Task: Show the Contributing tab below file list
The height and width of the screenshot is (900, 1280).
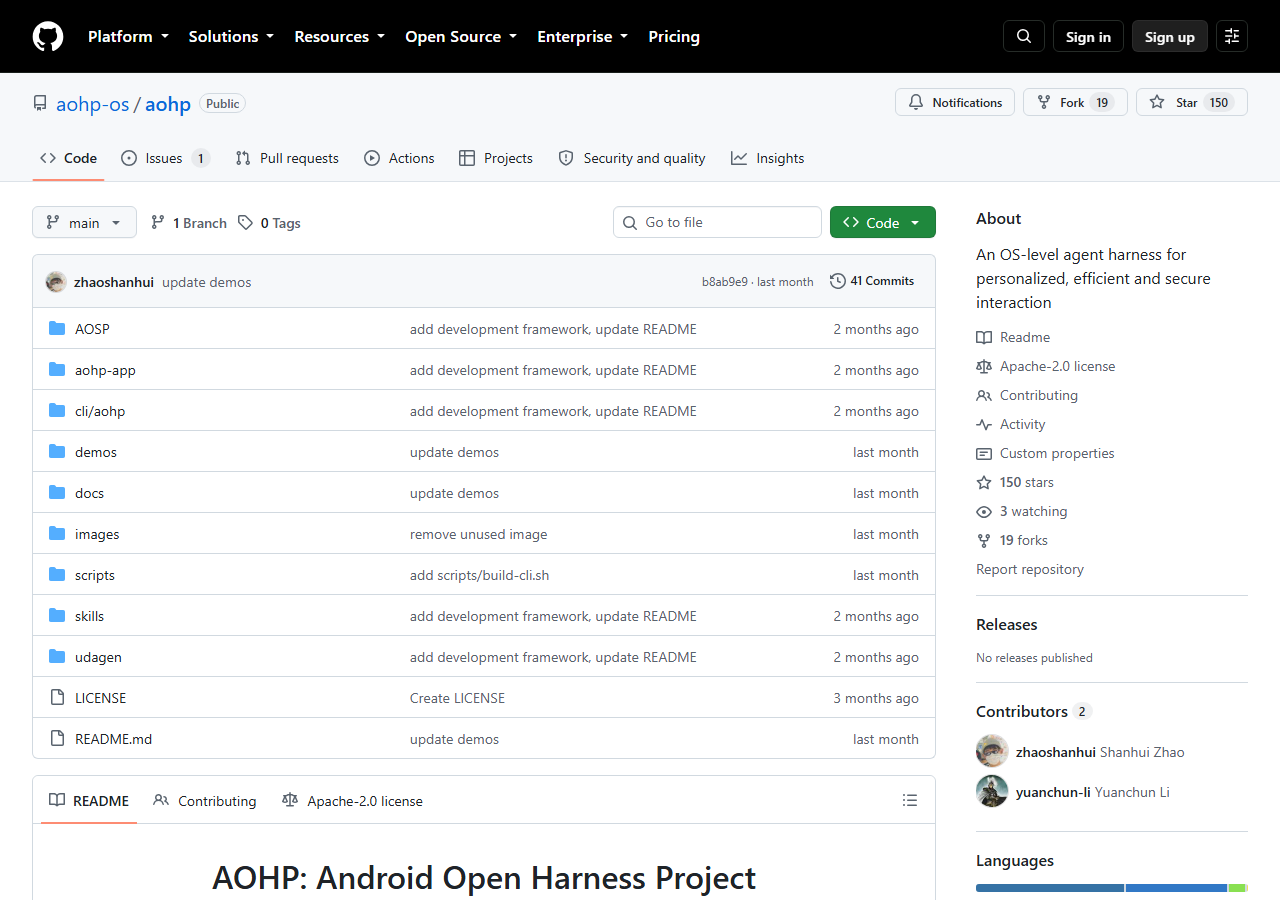Action: point(205,801)
